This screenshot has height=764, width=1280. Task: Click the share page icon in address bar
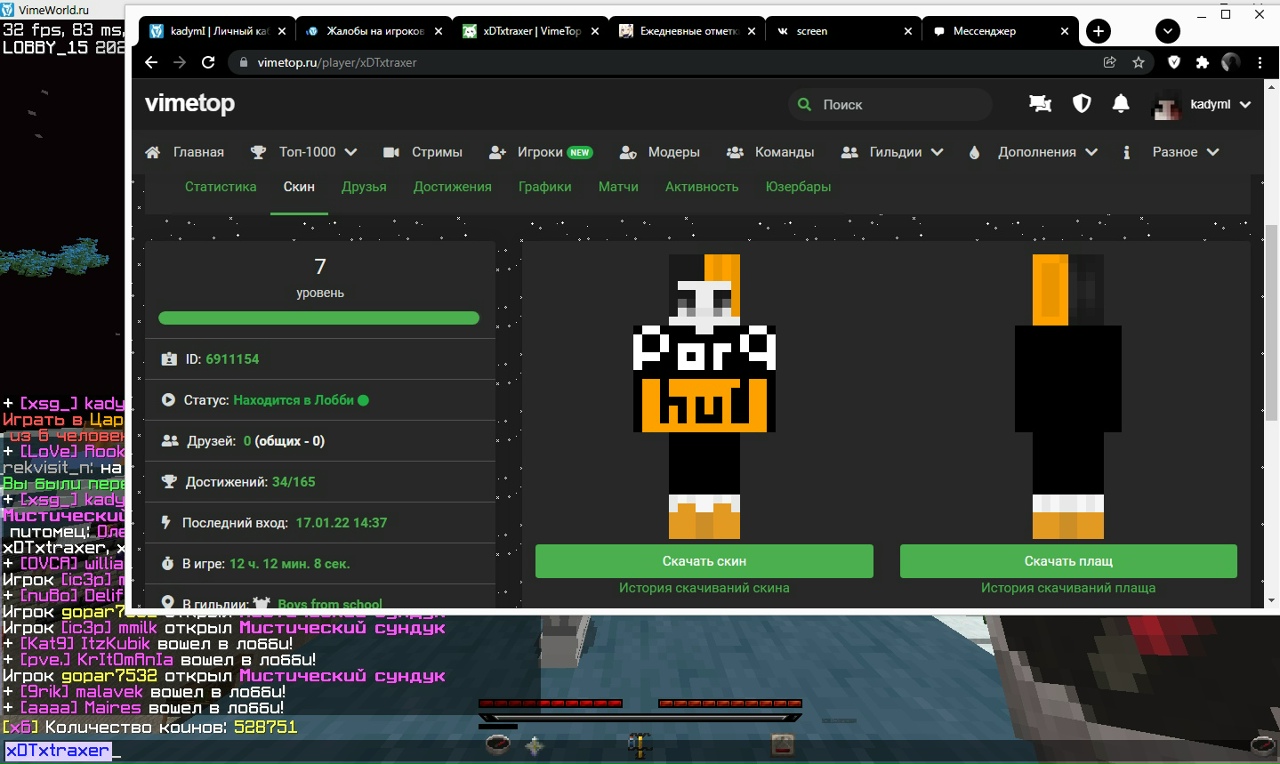click(x=1110, y=62)
